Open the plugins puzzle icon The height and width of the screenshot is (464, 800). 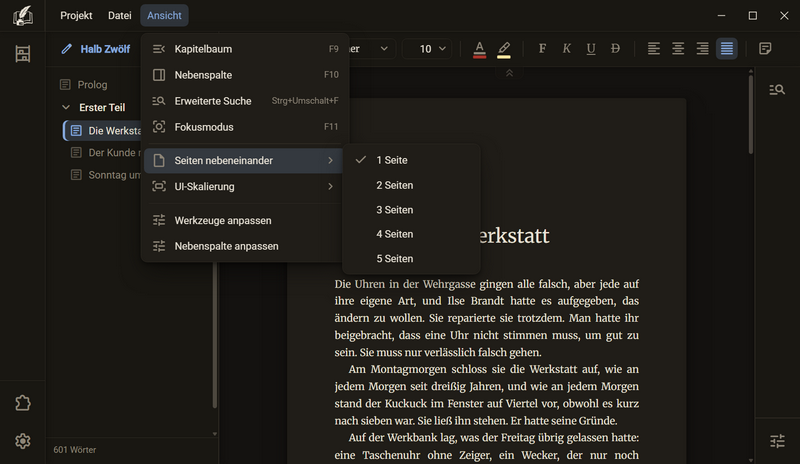point(23,403)
